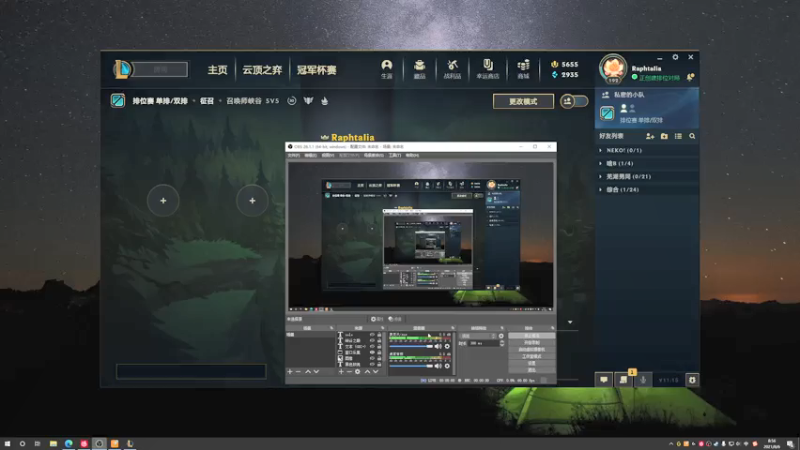Toggle the lock on the 文本 (GDI+) source
The width and height of the screenshot is (800, 450).
(x=379, y=346)
